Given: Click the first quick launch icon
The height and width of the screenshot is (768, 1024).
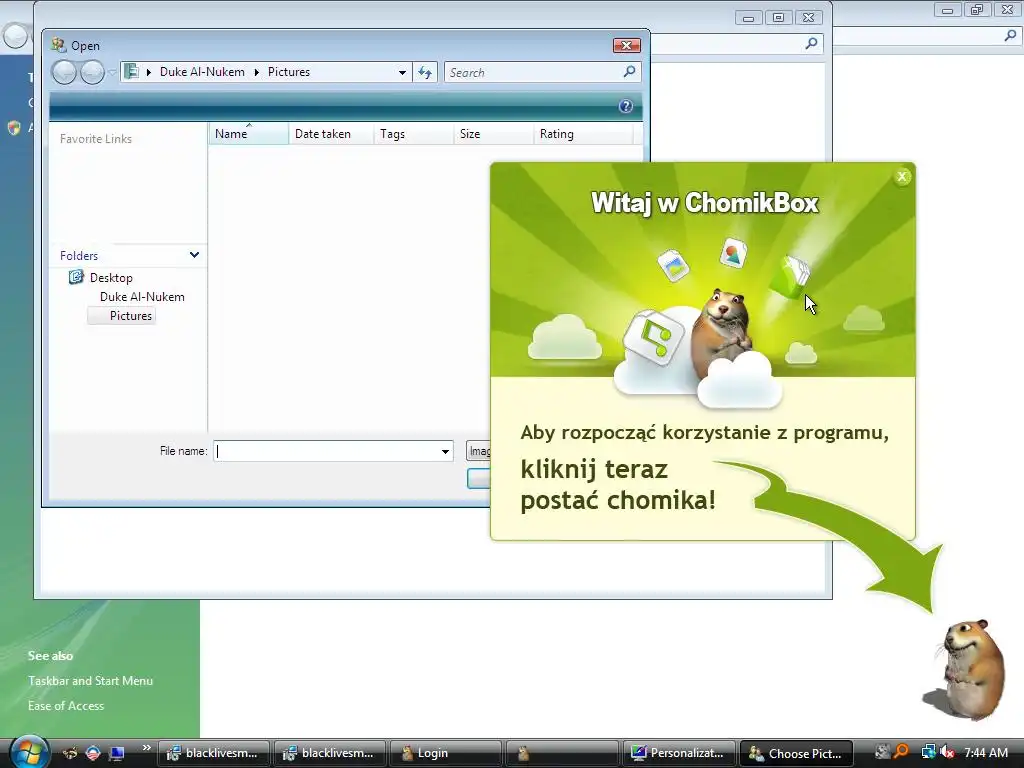Looking at the screenshot, I should click(x=70, y=753).
